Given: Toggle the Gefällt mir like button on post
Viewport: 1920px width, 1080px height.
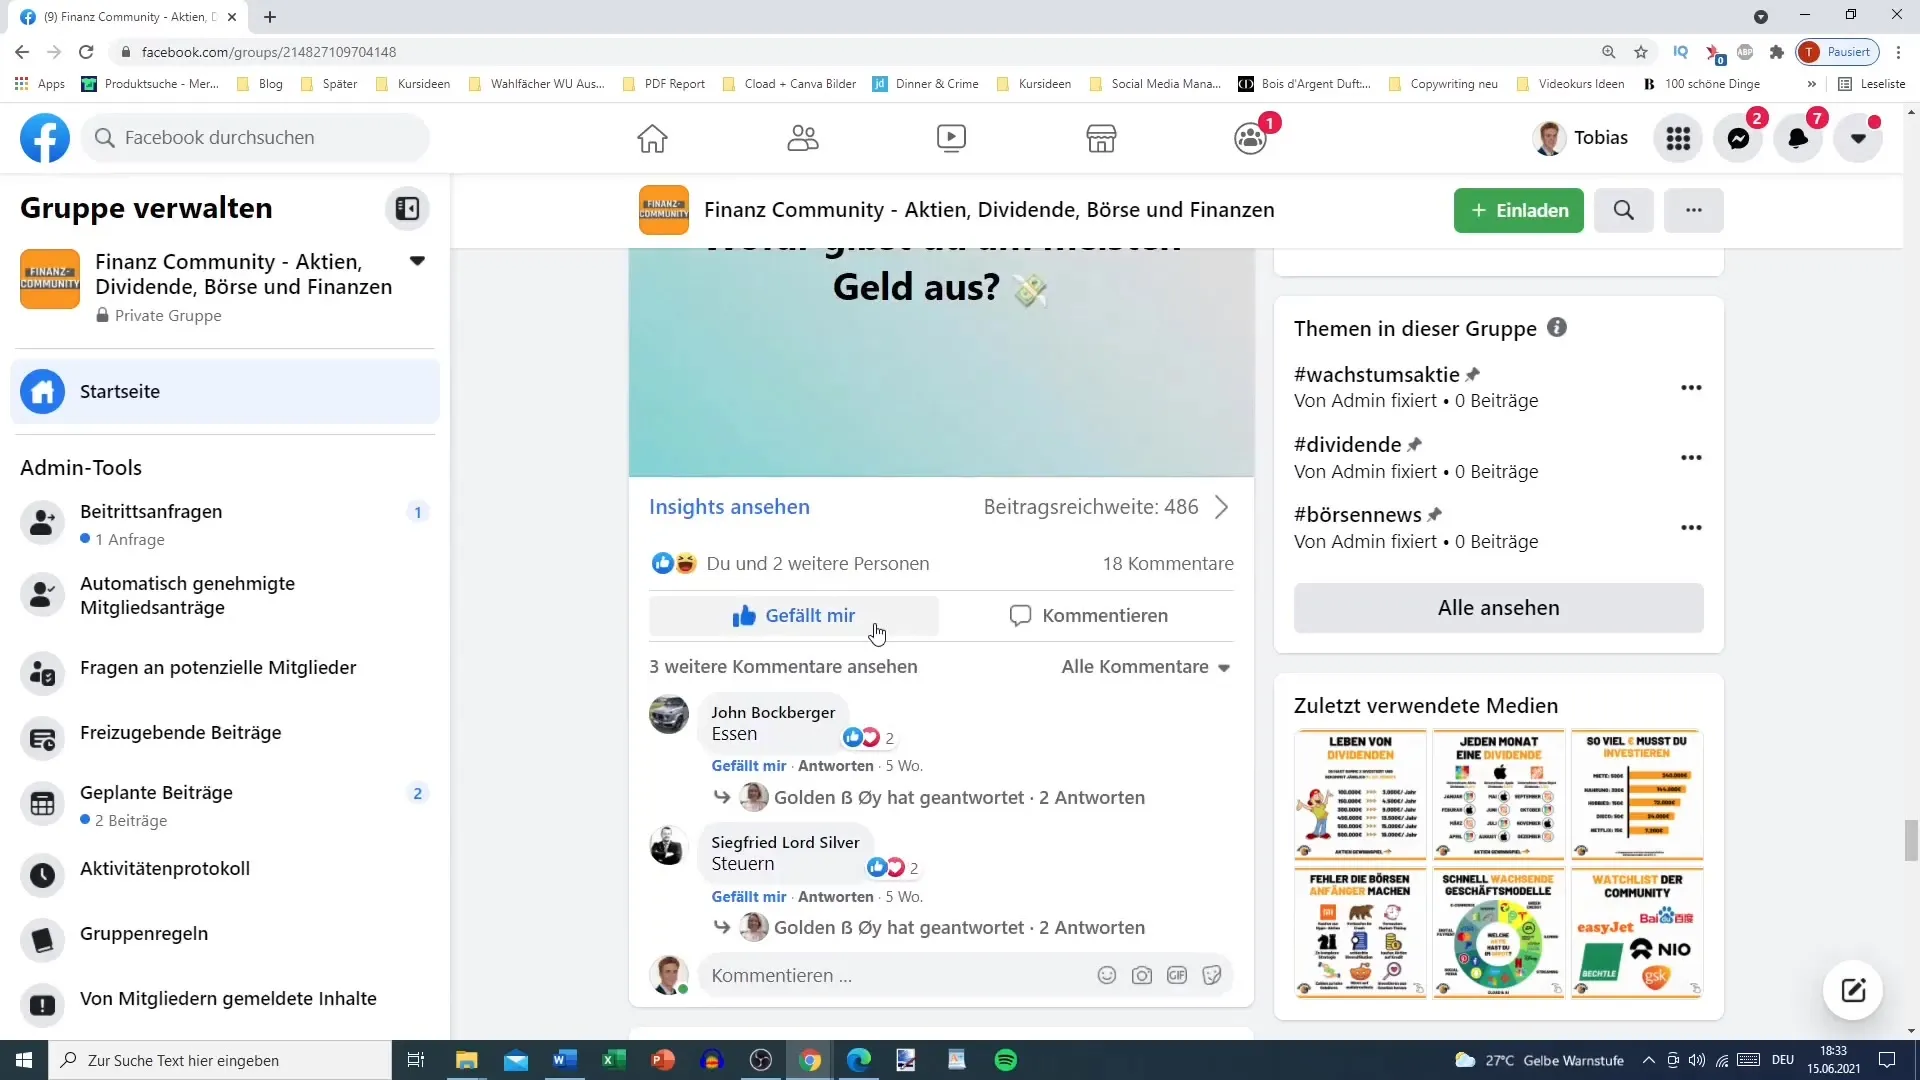Looking at the screenshot, I should [794, 616].
